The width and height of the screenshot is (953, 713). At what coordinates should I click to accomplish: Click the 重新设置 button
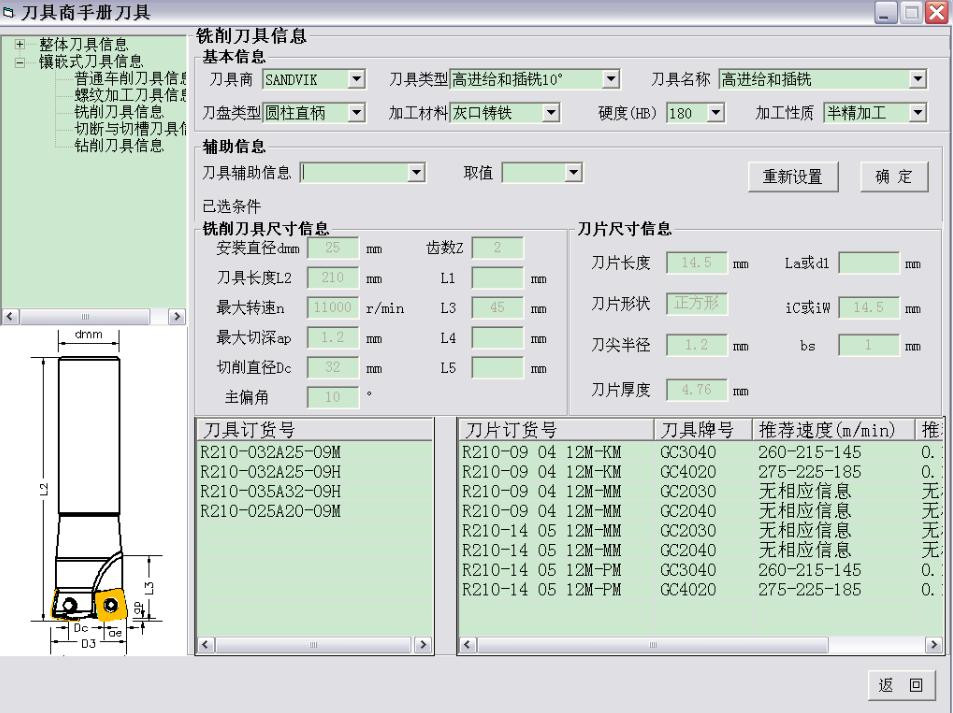pos(792,177)
